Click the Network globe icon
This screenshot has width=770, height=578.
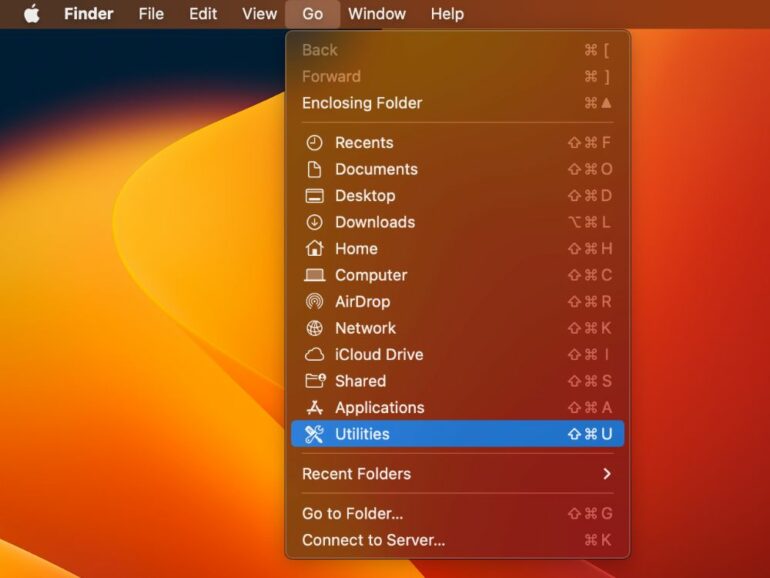tap(314, 328)
